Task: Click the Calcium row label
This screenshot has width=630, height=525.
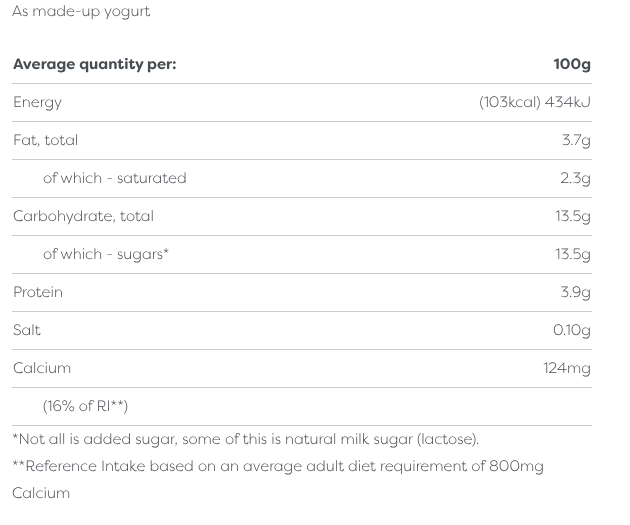Action: [x=42, y=368]
